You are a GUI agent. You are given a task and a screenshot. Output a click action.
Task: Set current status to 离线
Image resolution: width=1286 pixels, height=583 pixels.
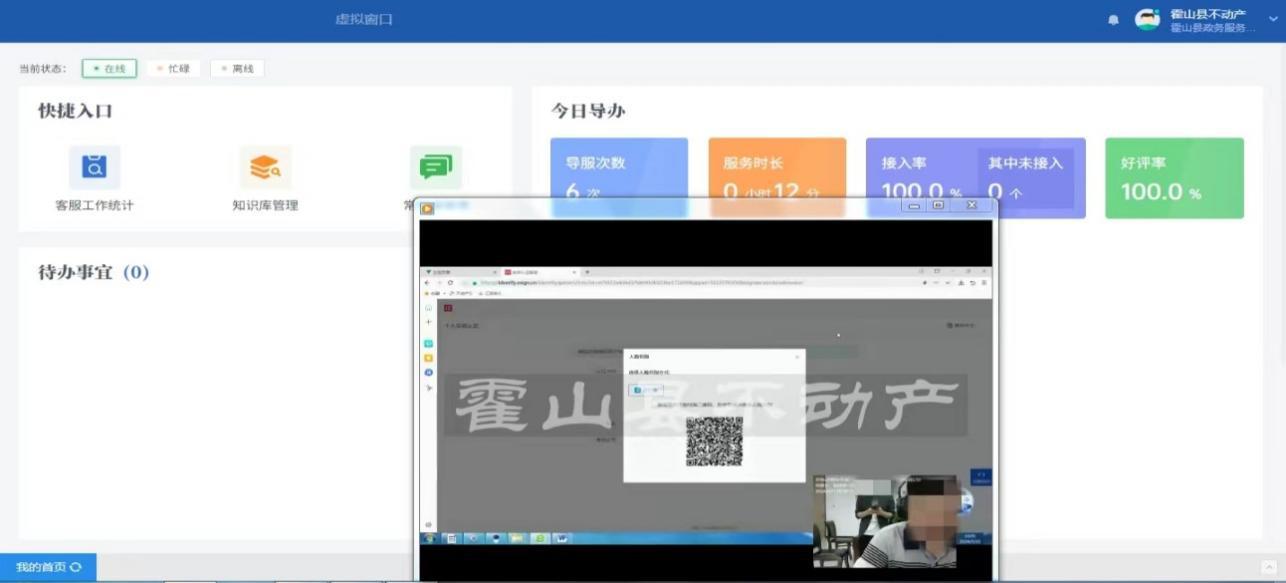point(237,69)
